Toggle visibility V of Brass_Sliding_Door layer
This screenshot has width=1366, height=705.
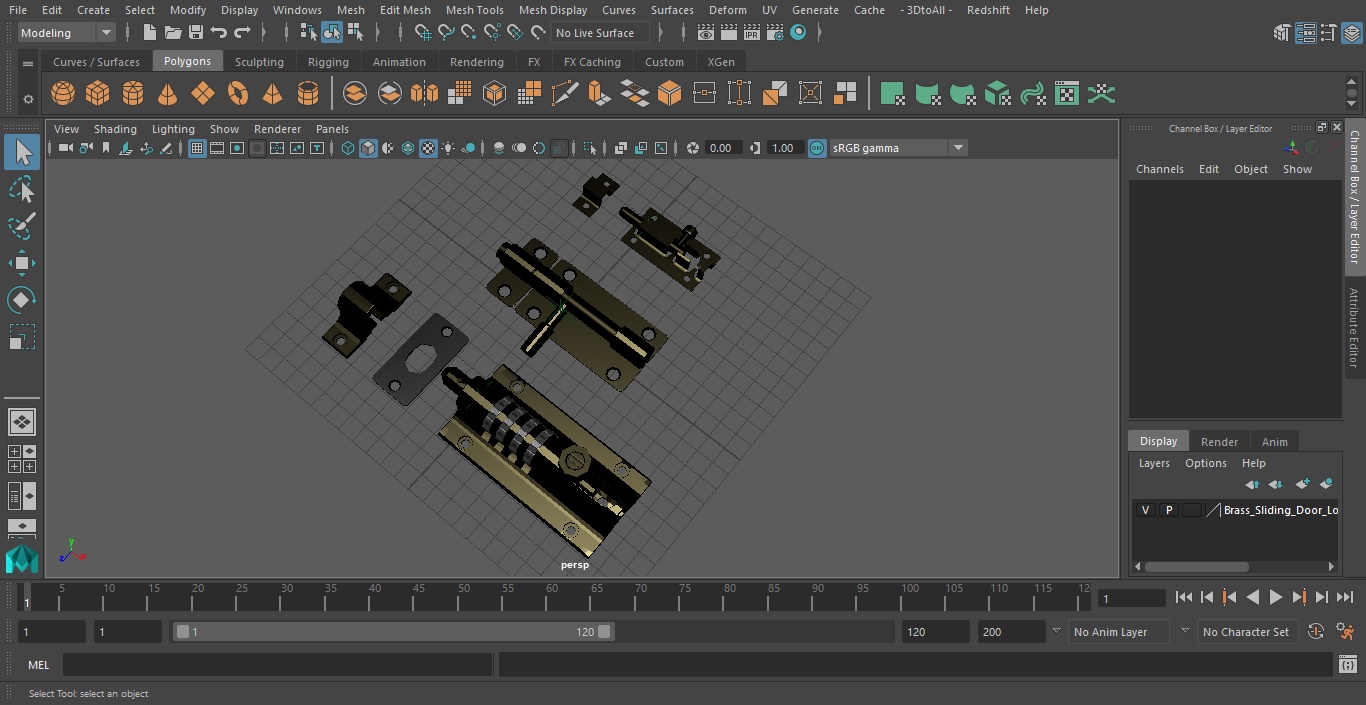pyautogui.click(x=1145, y=510)
